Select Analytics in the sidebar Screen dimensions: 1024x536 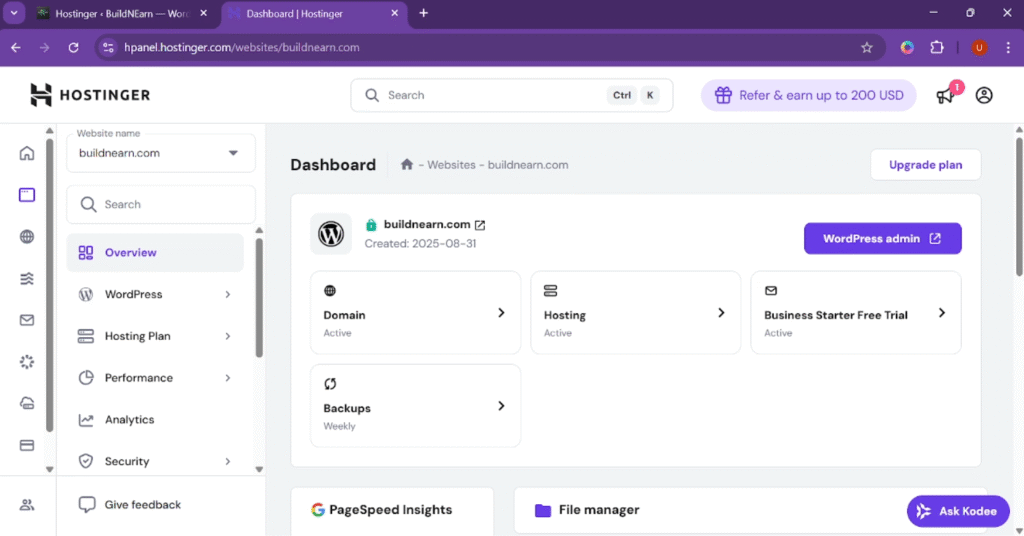click(x=130, y=420)
